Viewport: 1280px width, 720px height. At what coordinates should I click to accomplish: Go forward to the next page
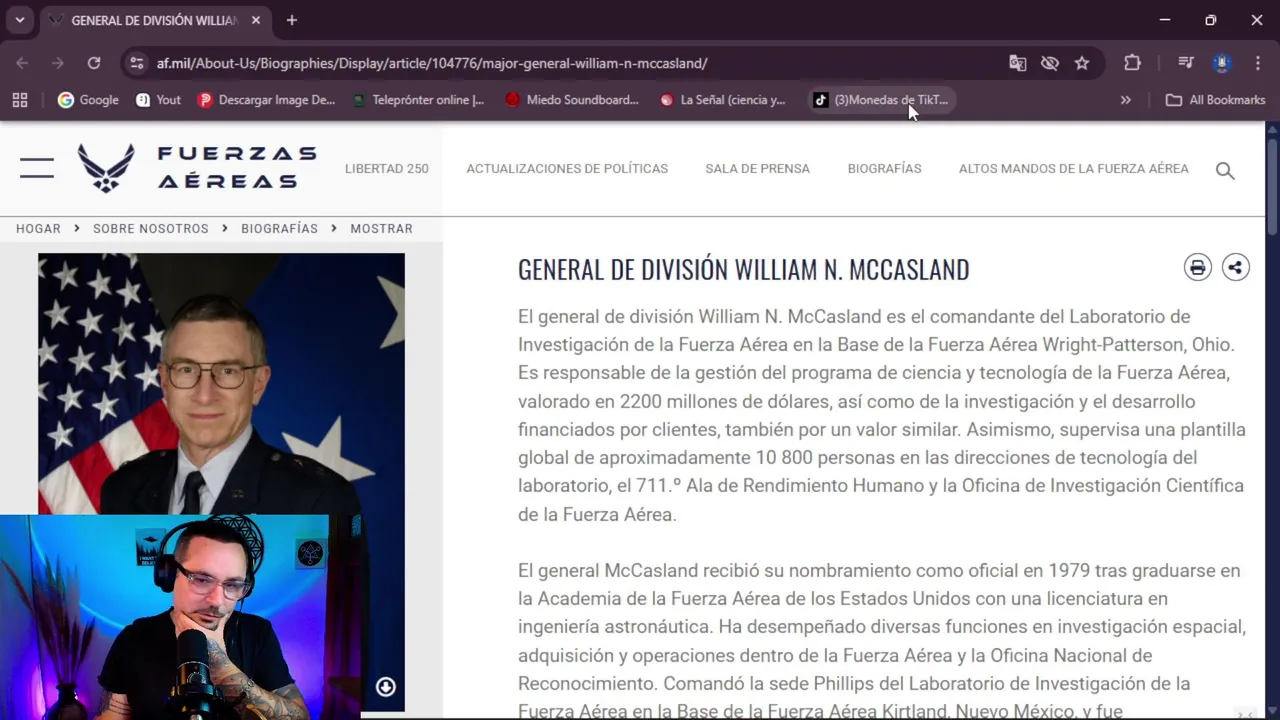58,63
